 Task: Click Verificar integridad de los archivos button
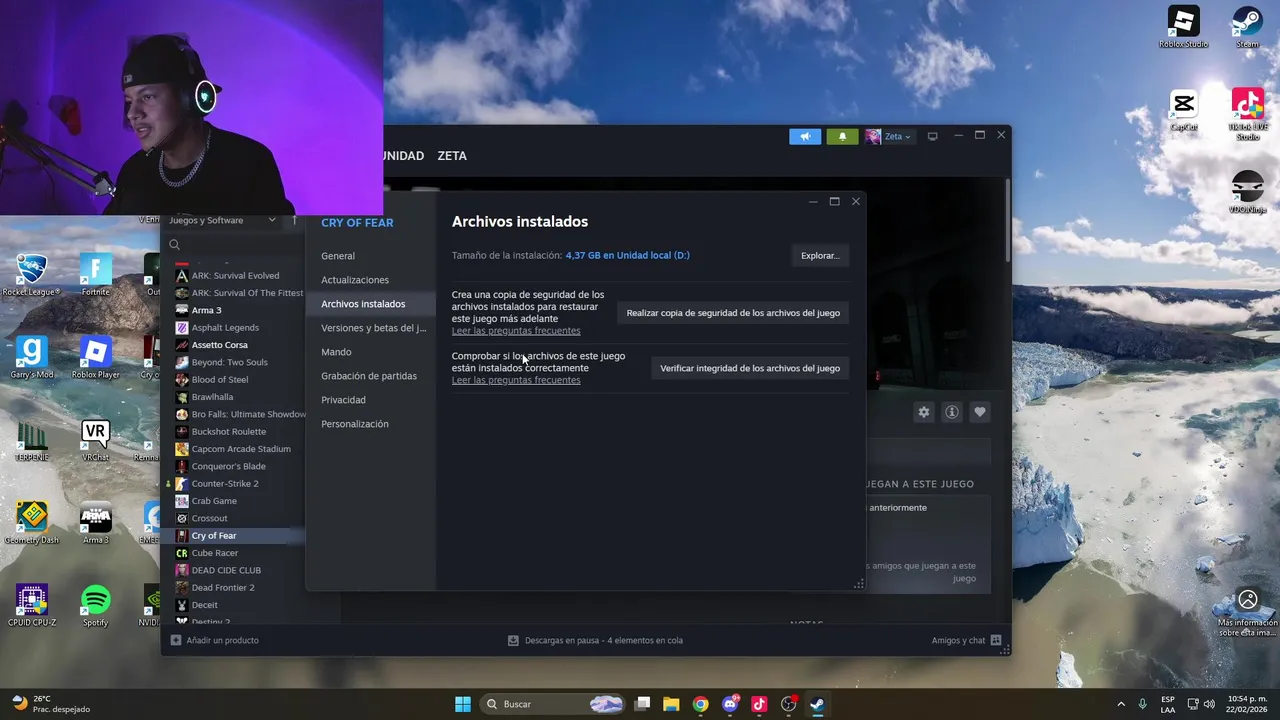point(750,368)
